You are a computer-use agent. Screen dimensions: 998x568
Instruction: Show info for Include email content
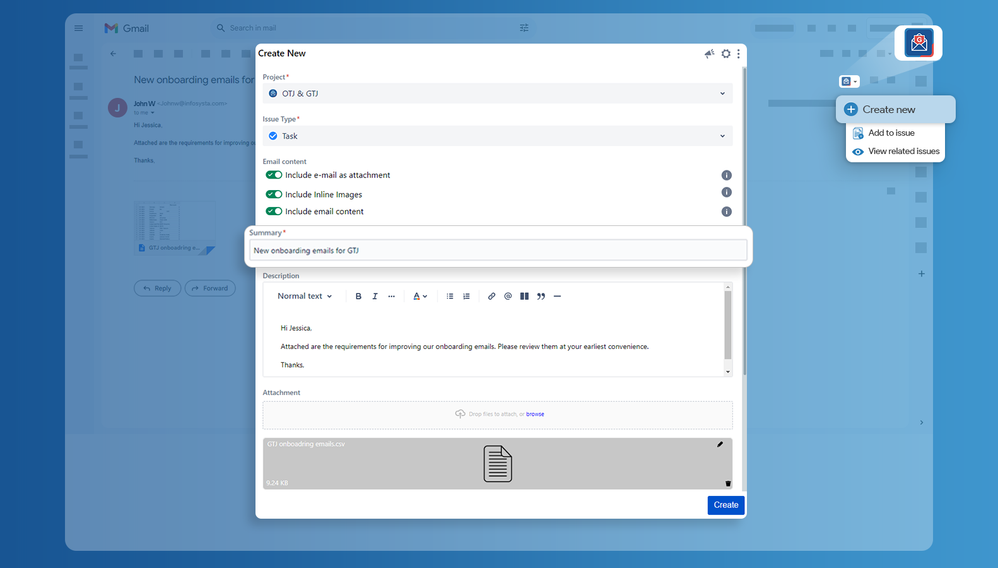click(x=726, y=211)
